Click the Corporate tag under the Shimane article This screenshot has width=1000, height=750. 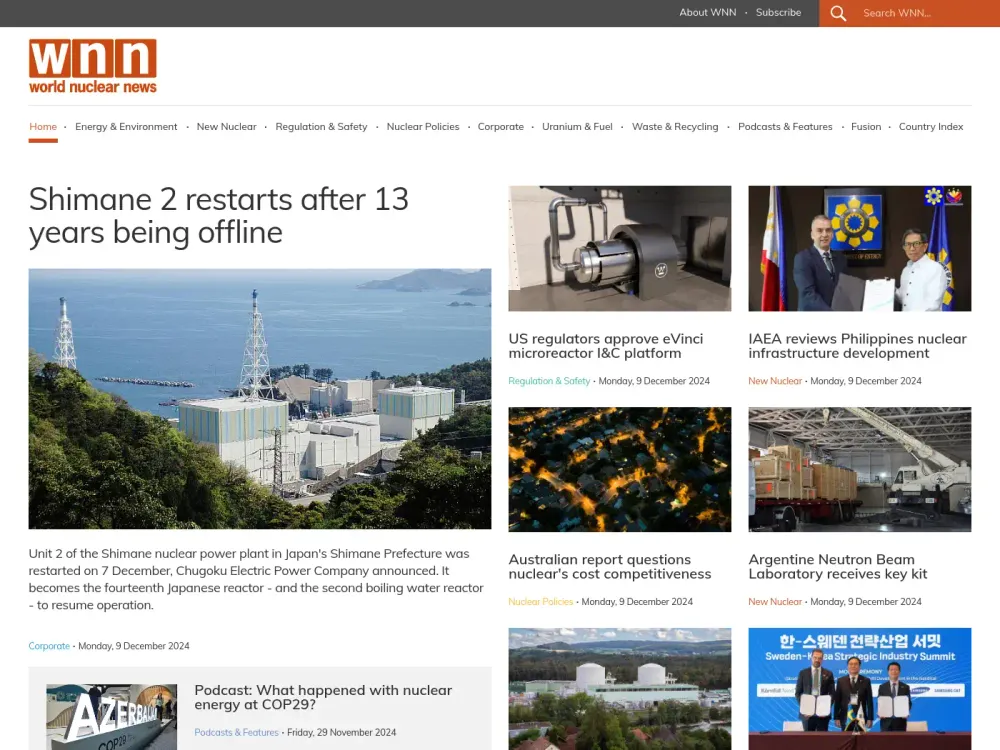click(48, 645)
